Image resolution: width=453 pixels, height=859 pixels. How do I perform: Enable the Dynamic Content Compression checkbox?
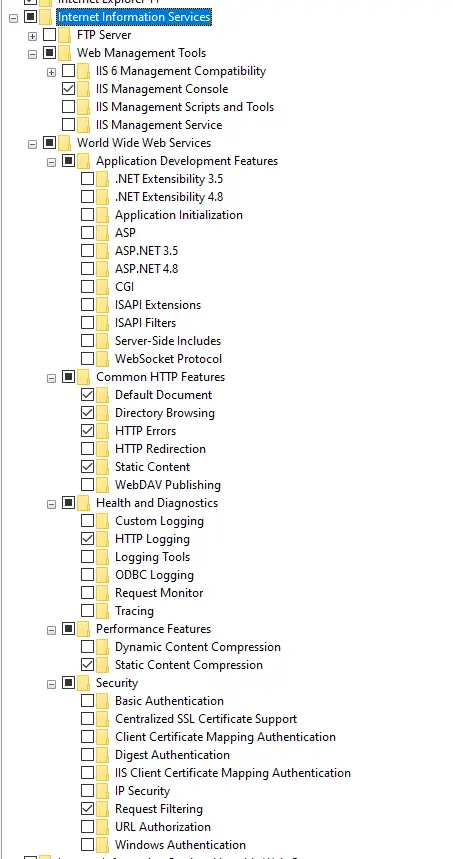[87, 647]
